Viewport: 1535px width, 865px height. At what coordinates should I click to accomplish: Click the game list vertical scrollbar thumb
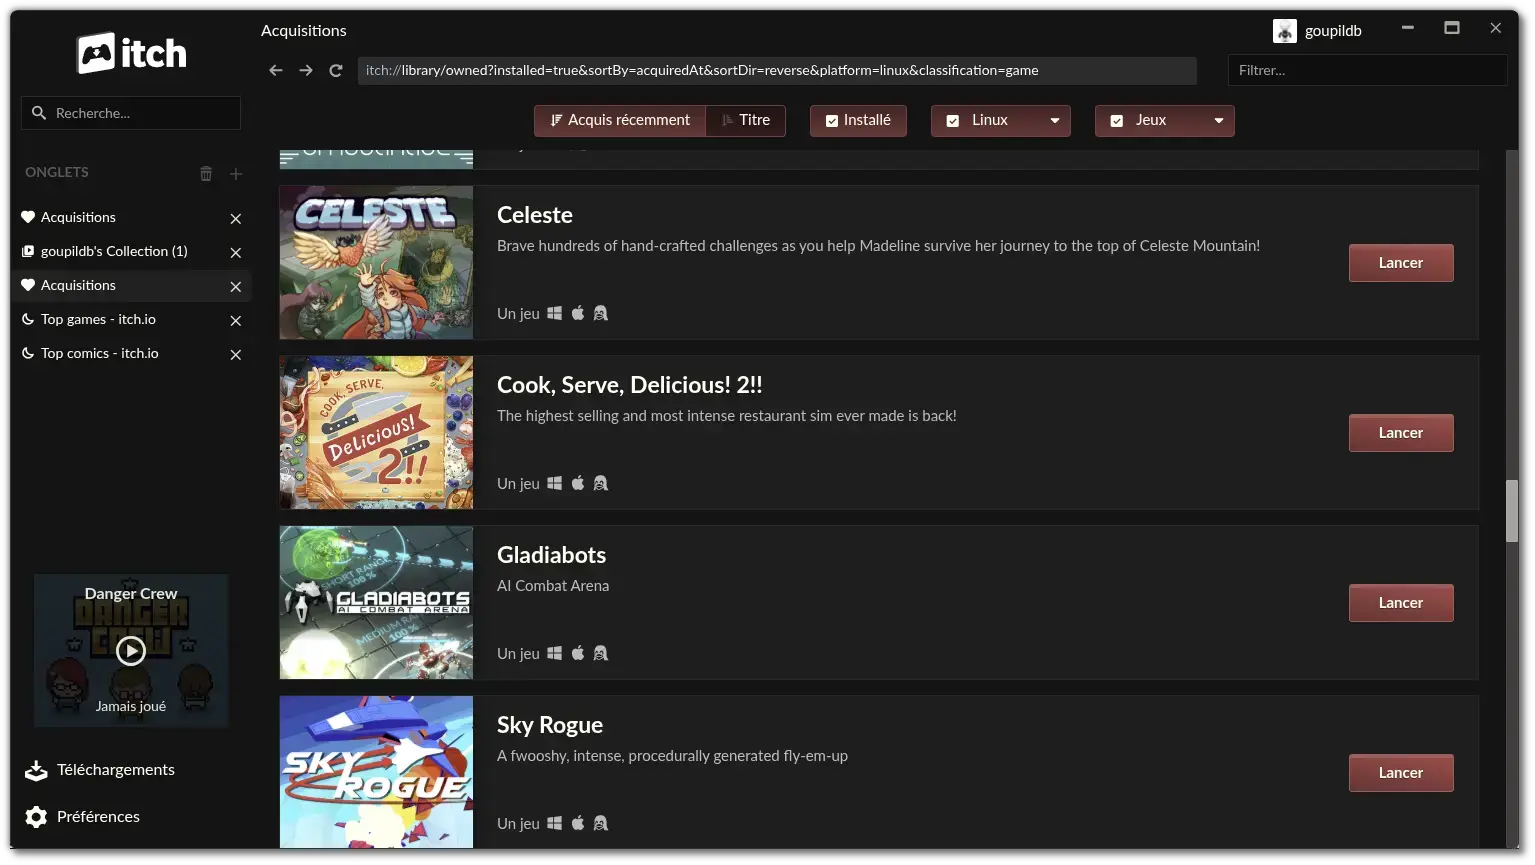click(1512, 511)
